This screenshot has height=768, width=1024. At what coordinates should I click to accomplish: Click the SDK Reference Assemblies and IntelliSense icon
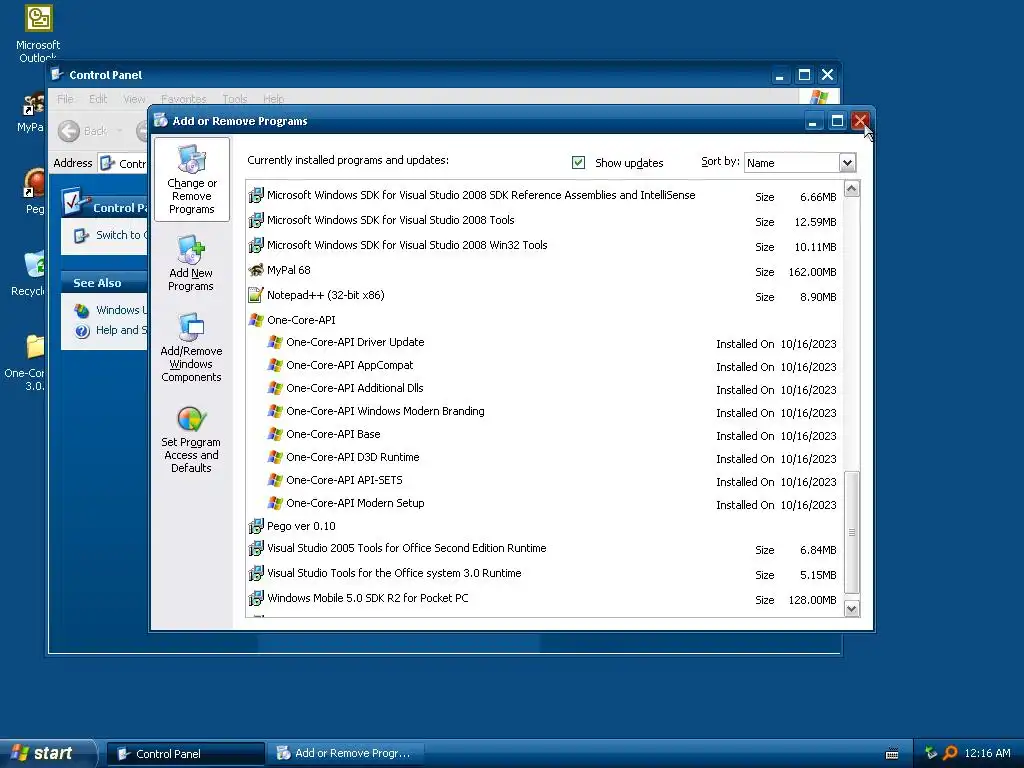[256, 195]
